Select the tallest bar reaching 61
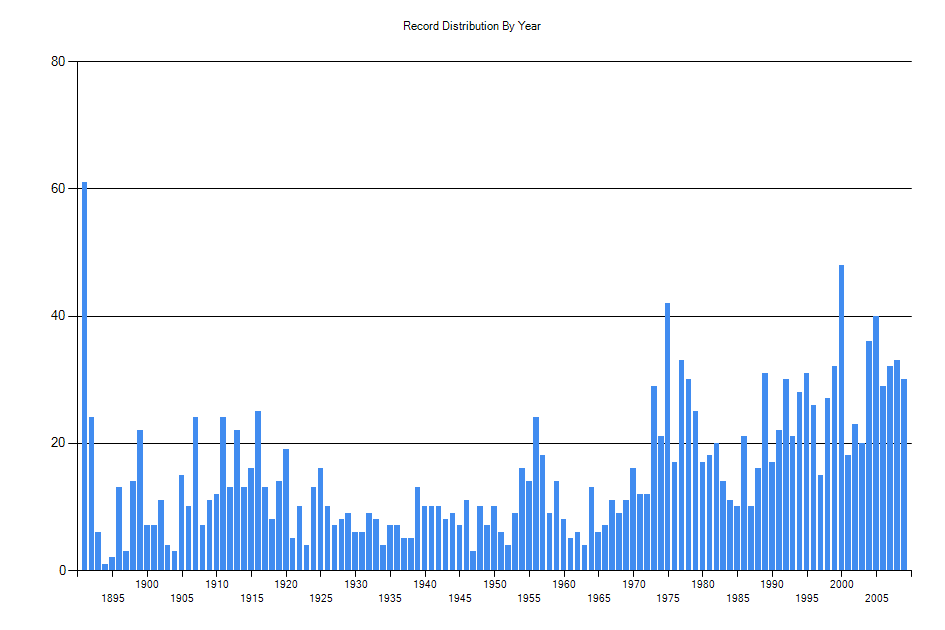945x630 pixels. click(x=84, y=376)
